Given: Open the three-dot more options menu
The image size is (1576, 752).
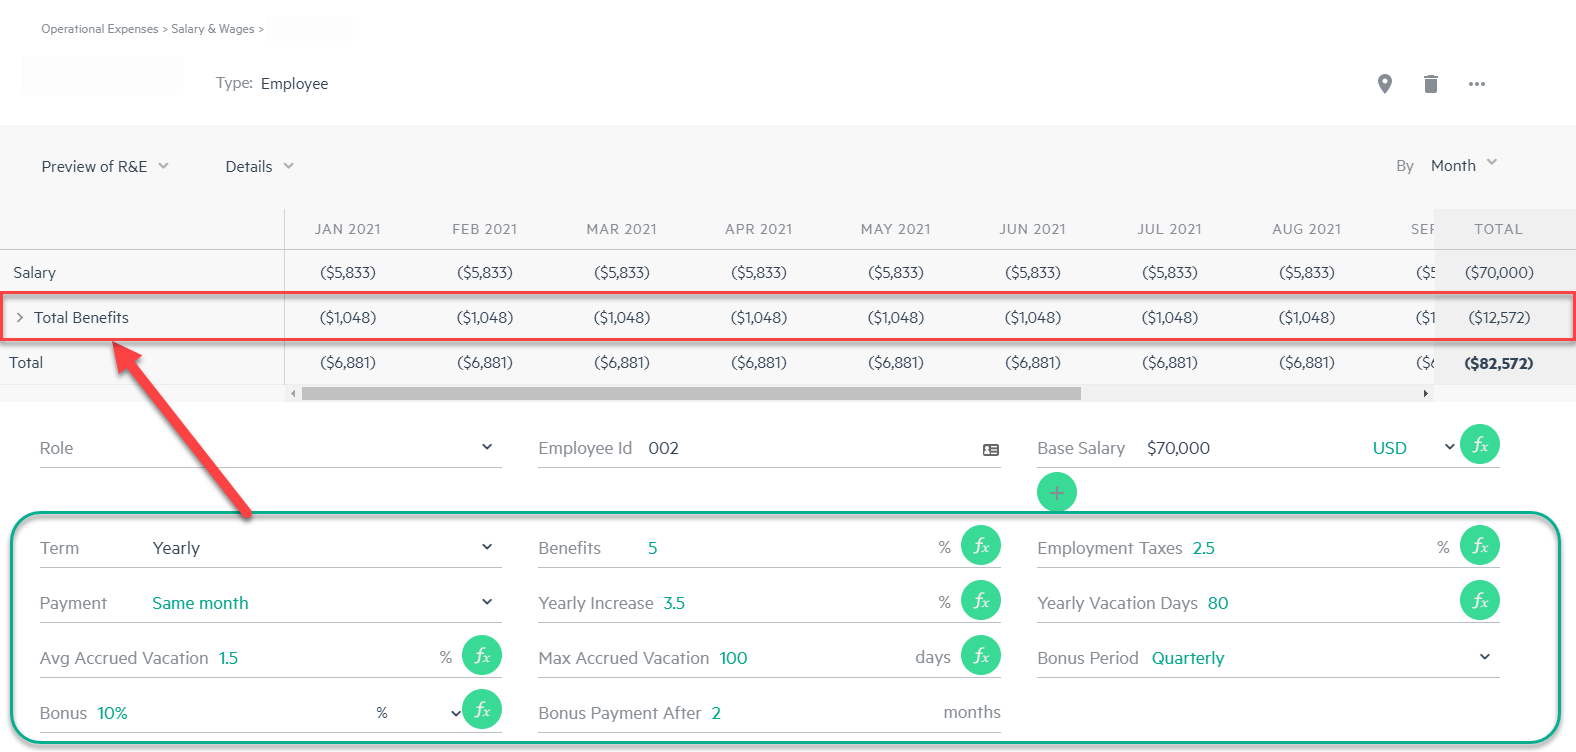Looking at the screenshot, I should [1476, 84].
